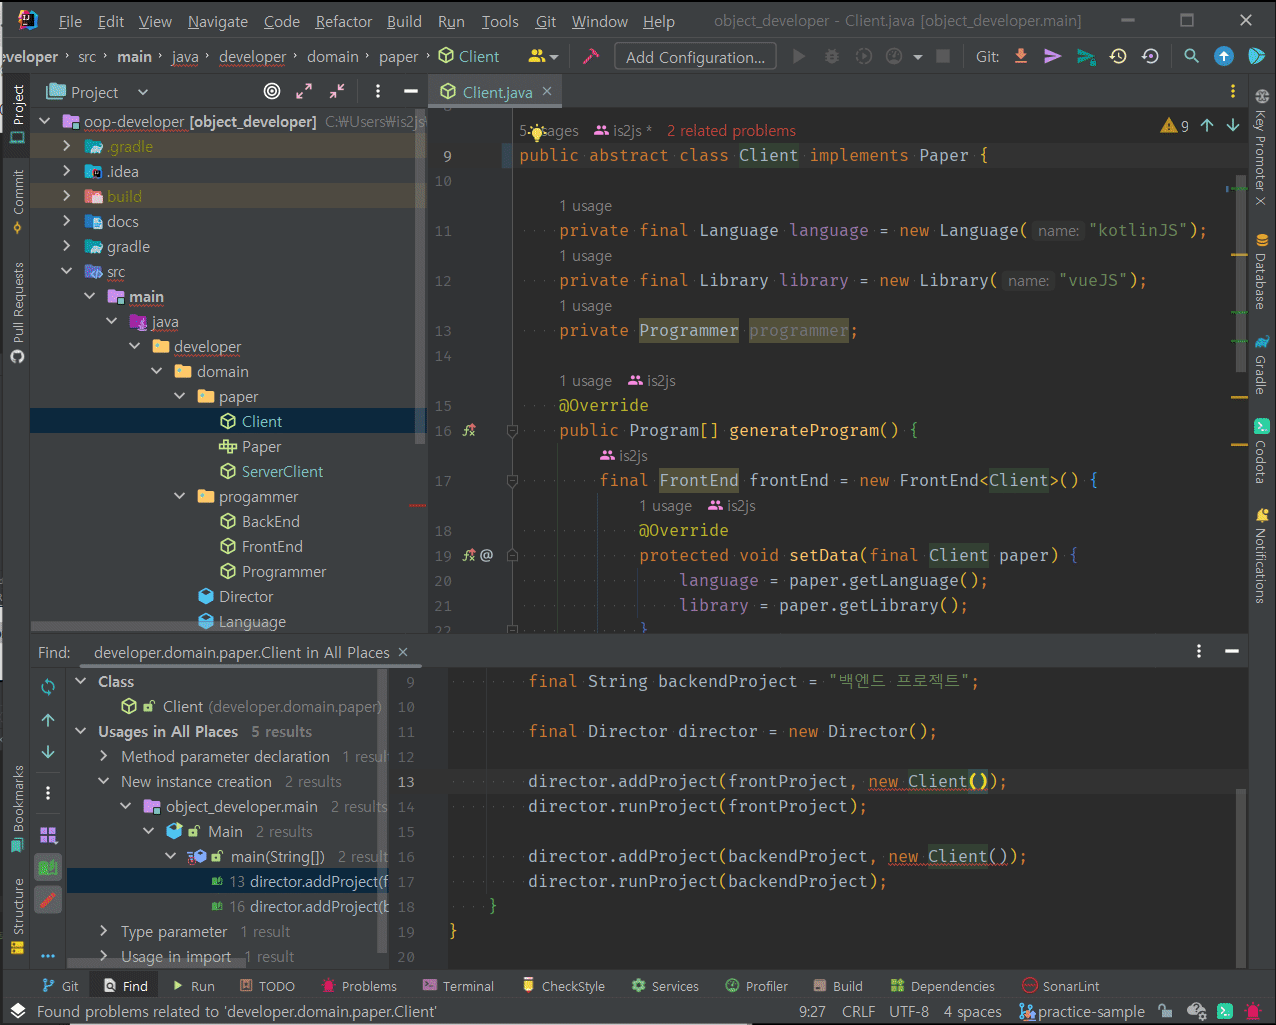Jump to next occurrence in Find panel

click(x=48, y=752)
